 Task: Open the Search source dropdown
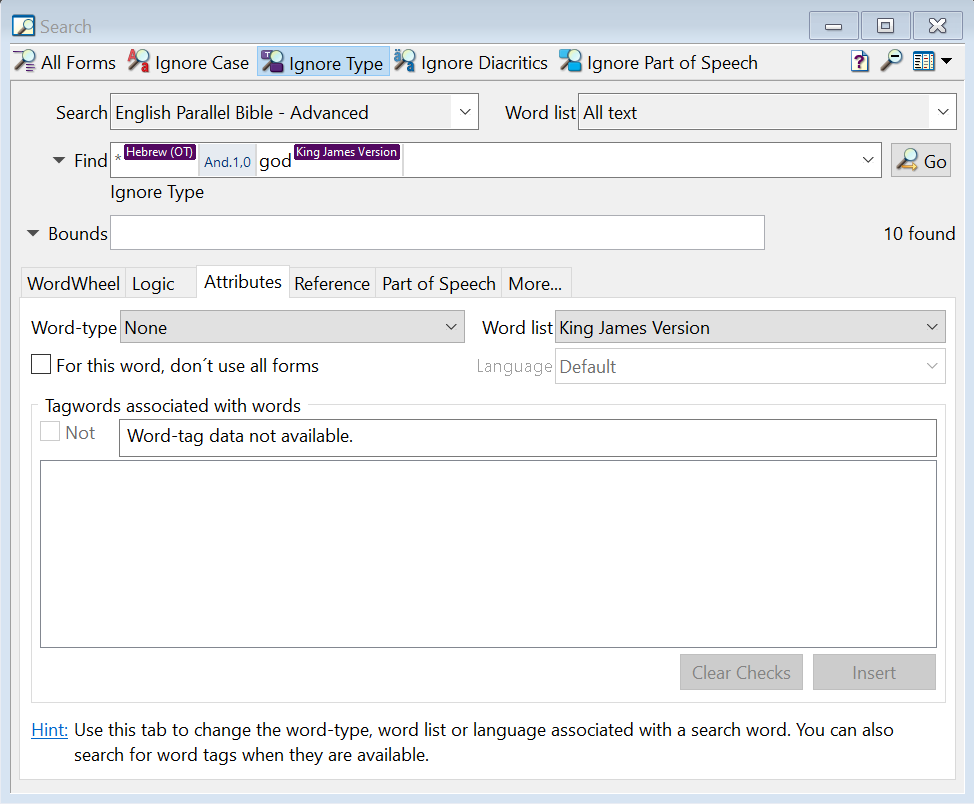(x=294, y=113)
